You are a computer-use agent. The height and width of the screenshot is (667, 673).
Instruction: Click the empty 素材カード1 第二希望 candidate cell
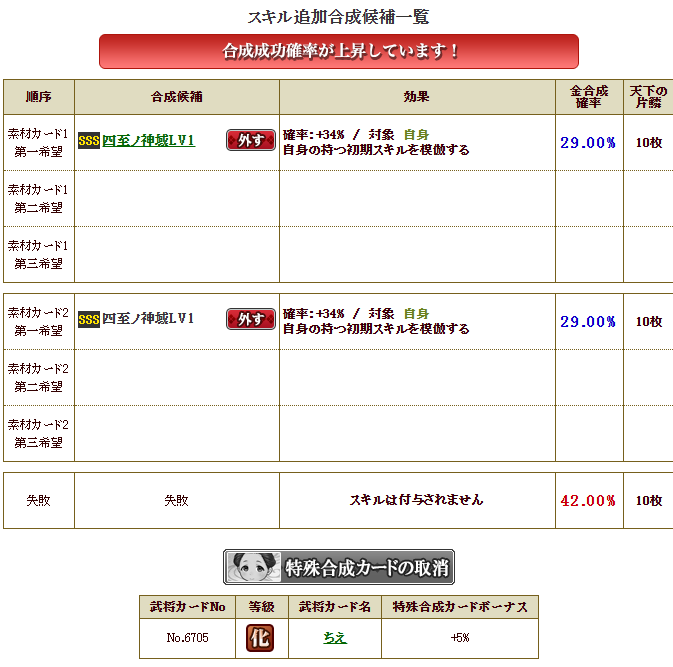[x=177, y=198]
